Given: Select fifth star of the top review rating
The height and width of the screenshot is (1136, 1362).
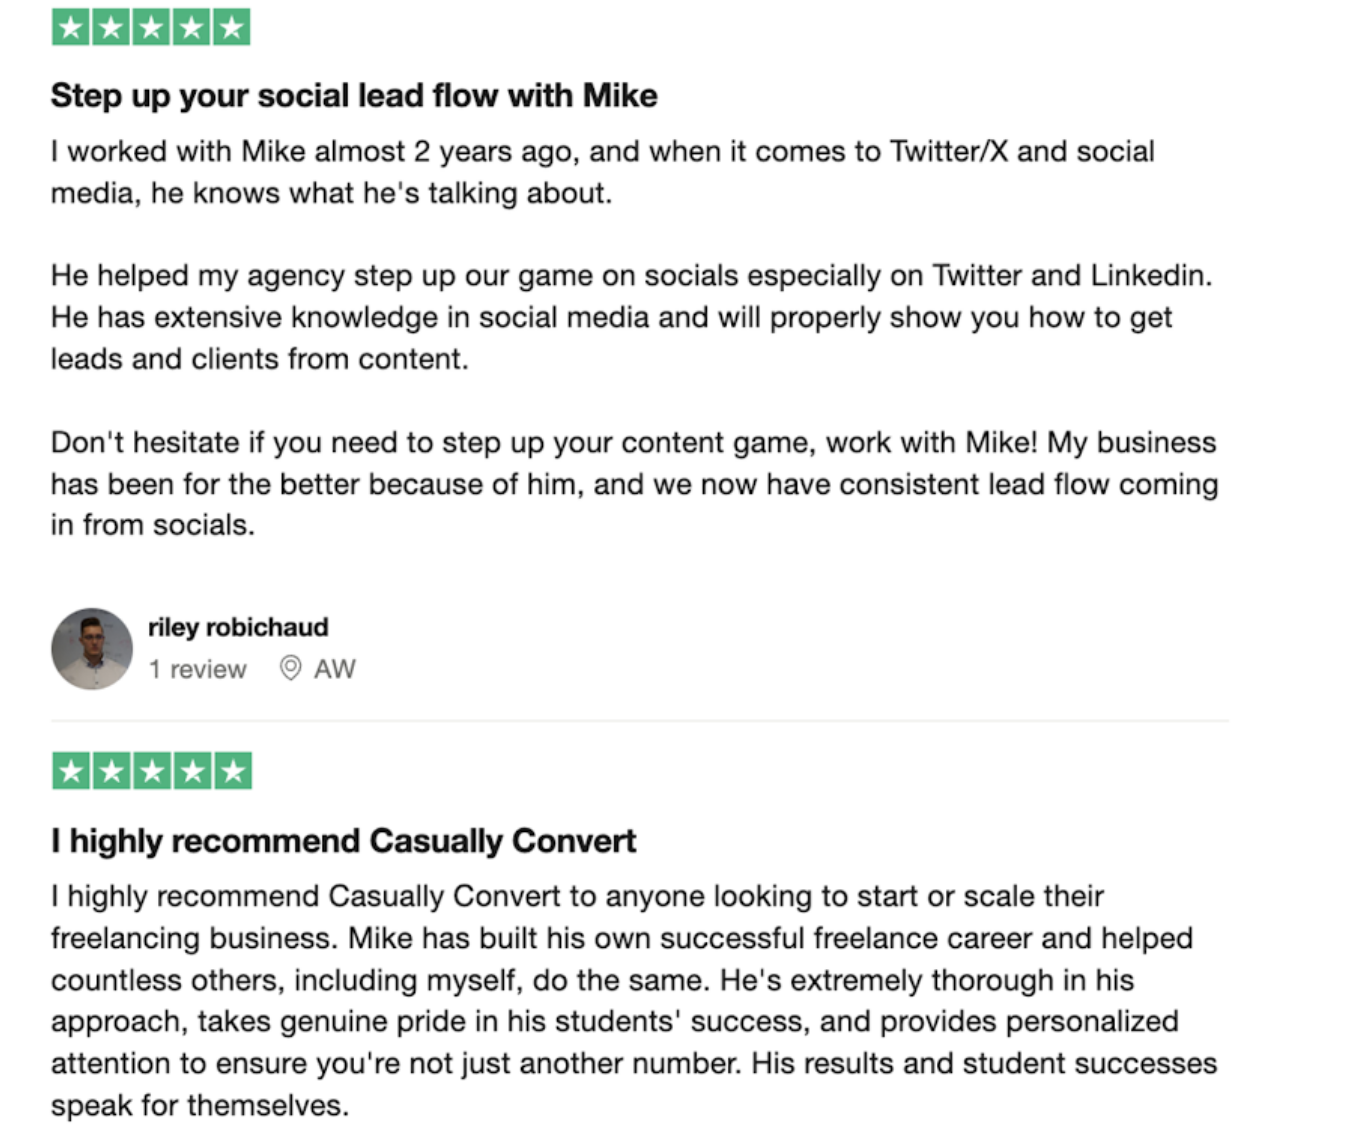Looking at the screenshot, I should (231, 27).
